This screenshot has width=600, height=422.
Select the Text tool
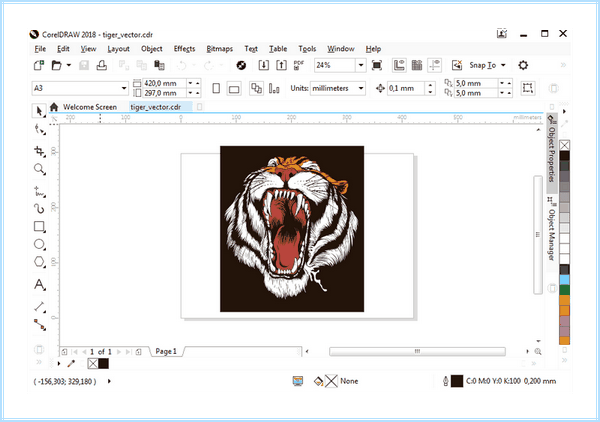39,285
